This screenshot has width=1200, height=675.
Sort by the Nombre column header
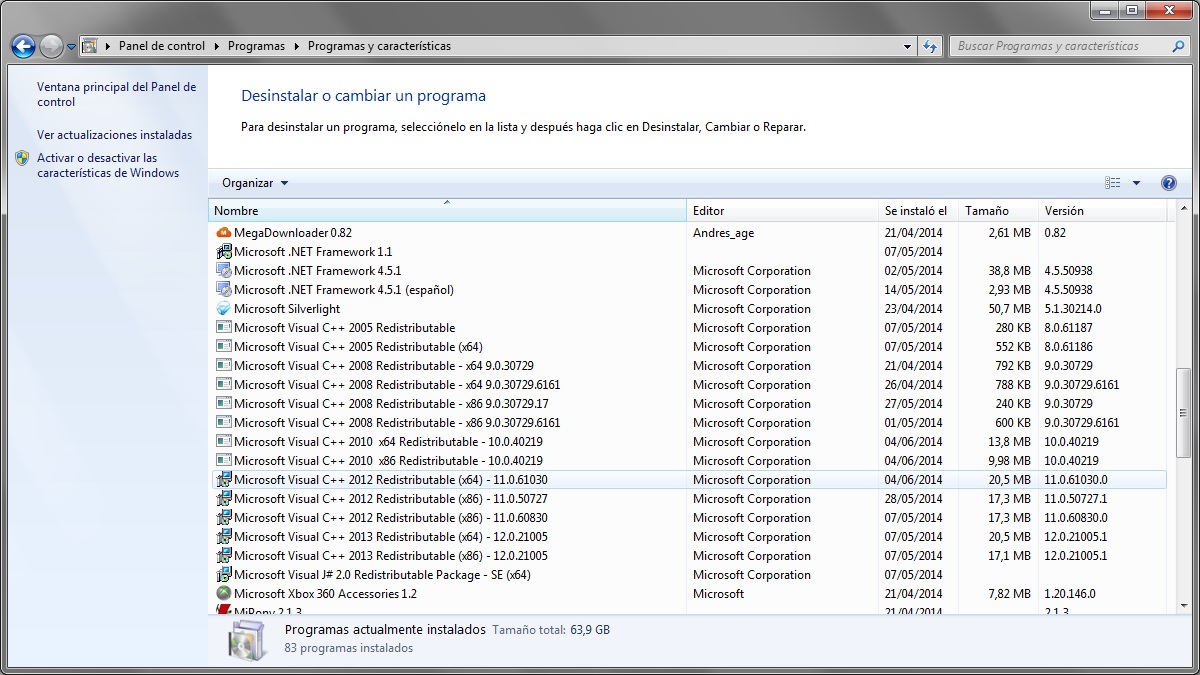[x=447, y=211]
